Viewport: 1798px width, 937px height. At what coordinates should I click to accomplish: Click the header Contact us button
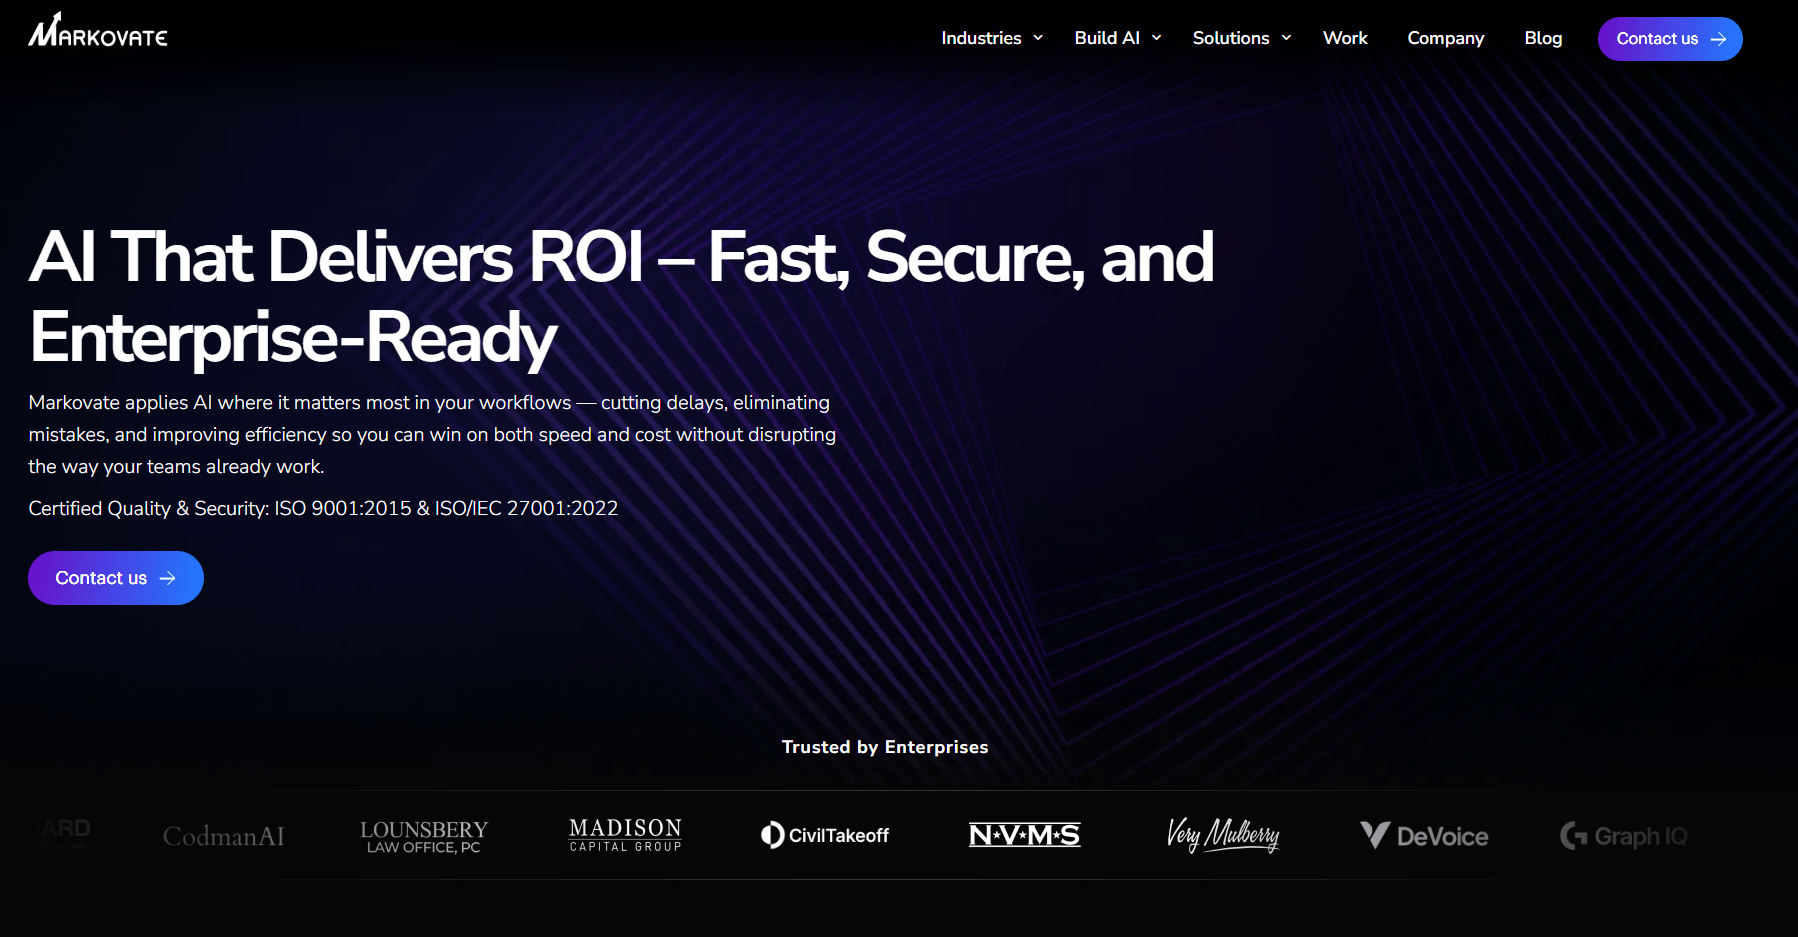(1670, 39)
